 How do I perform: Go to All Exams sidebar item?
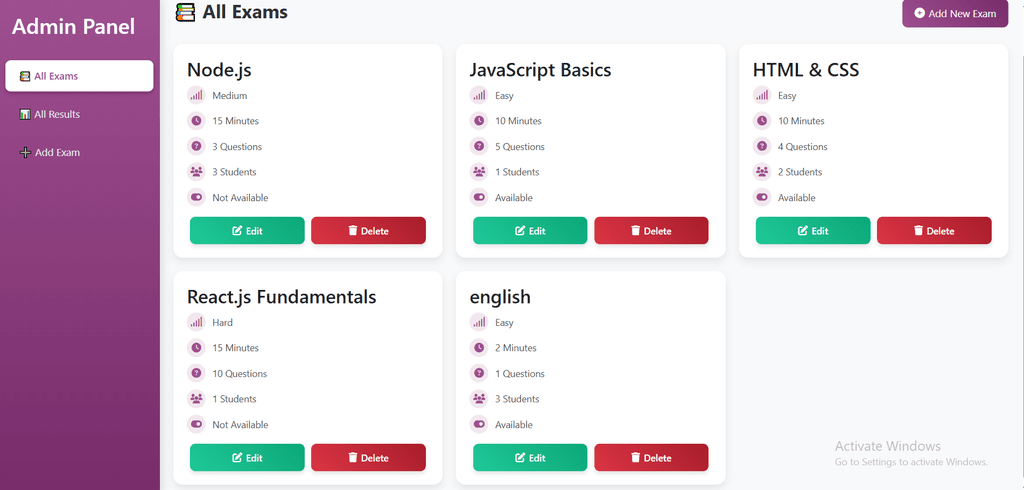click(x=78, y=76)
